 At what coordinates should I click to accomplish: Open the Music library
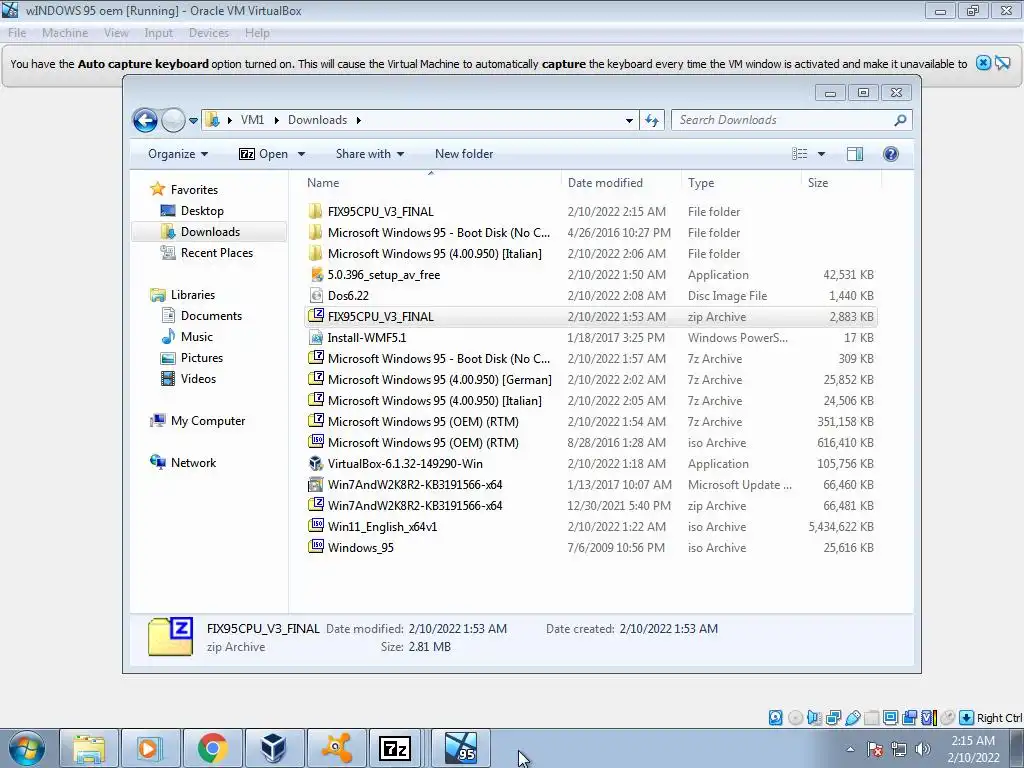tap(197, 337)
